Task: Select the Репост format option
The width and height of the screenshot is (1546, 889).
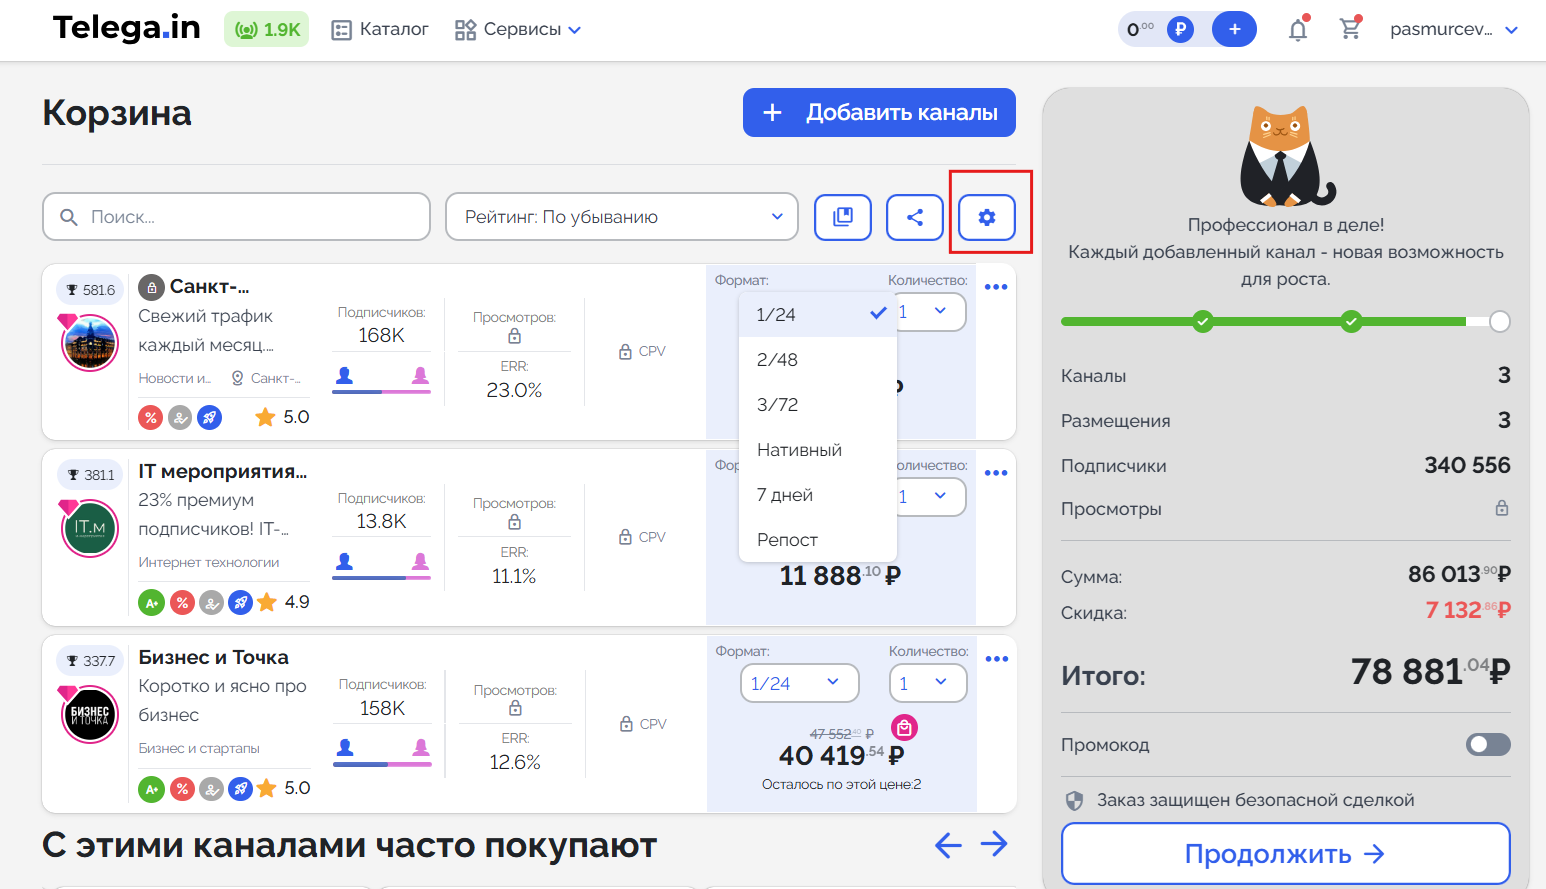Action: click(x=787, y=540)
